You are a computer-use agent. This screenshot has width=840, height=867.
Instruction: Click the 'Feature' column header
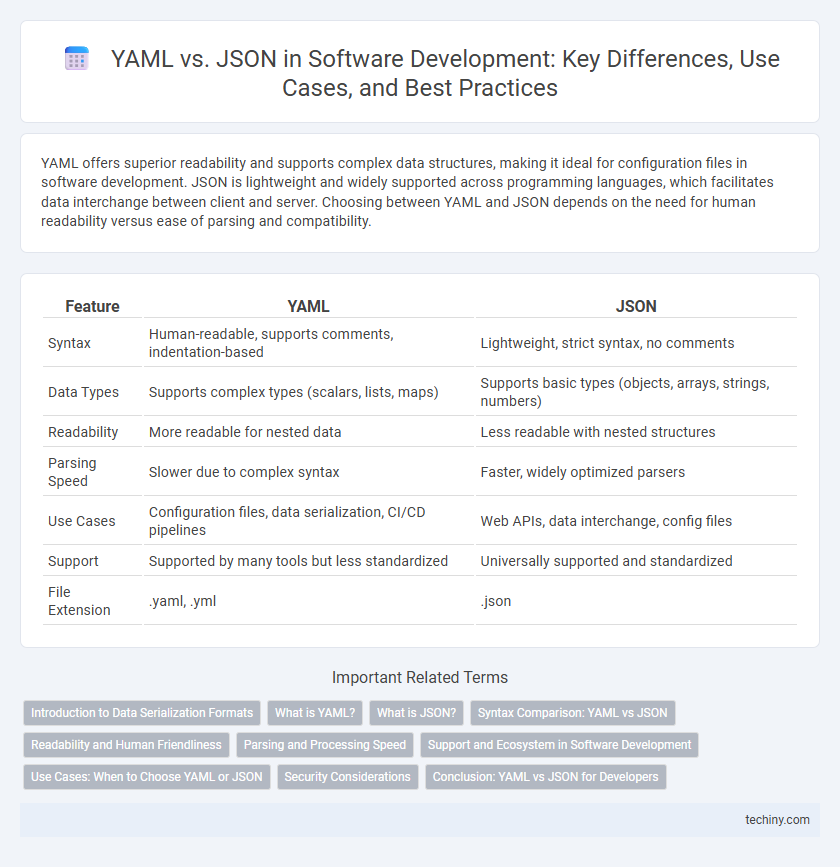[92, 306]
